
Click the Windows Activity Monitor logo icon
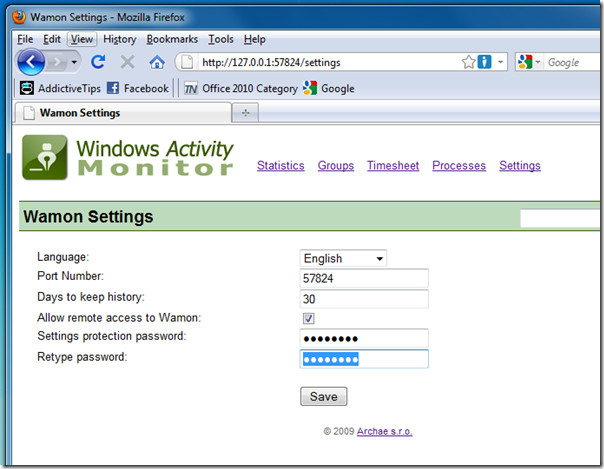(45, 157)
